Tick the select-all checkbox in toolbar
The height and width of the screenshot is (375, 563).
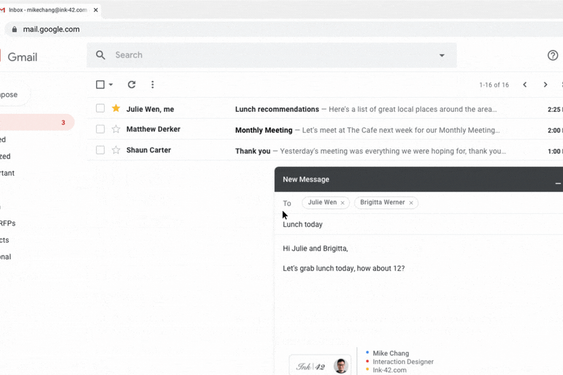pyautogui.click(x=100, y=84)
